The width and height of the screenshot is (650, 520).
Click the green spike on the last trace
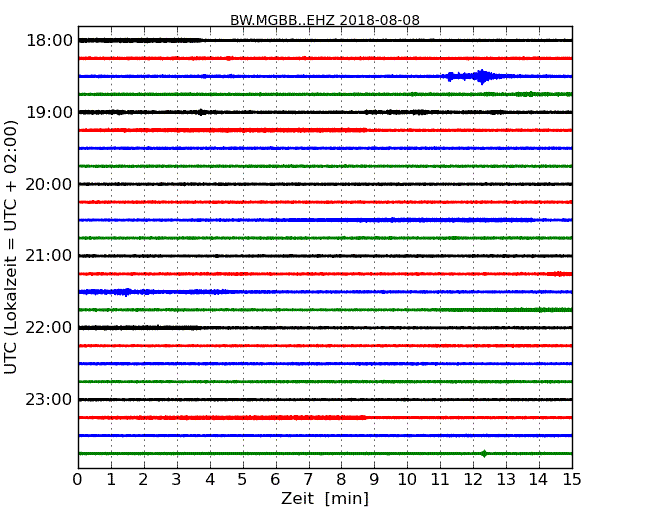[484, 454]
